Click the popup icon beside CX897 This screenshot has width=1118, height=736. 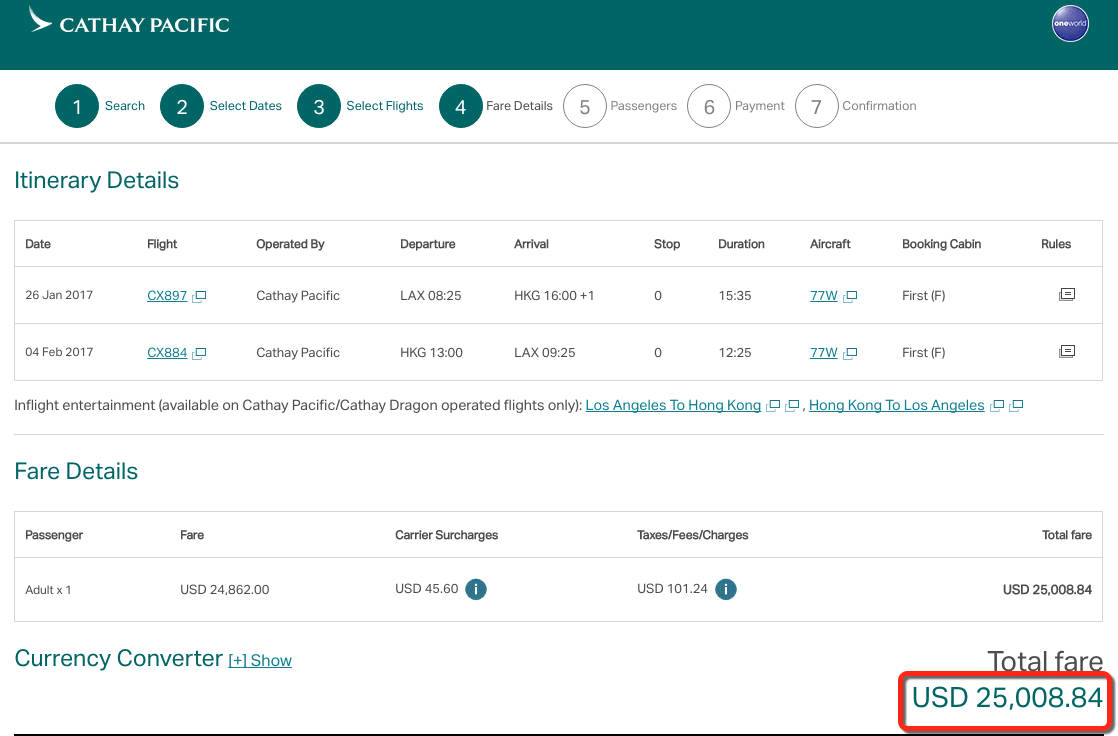coord(199,296)
